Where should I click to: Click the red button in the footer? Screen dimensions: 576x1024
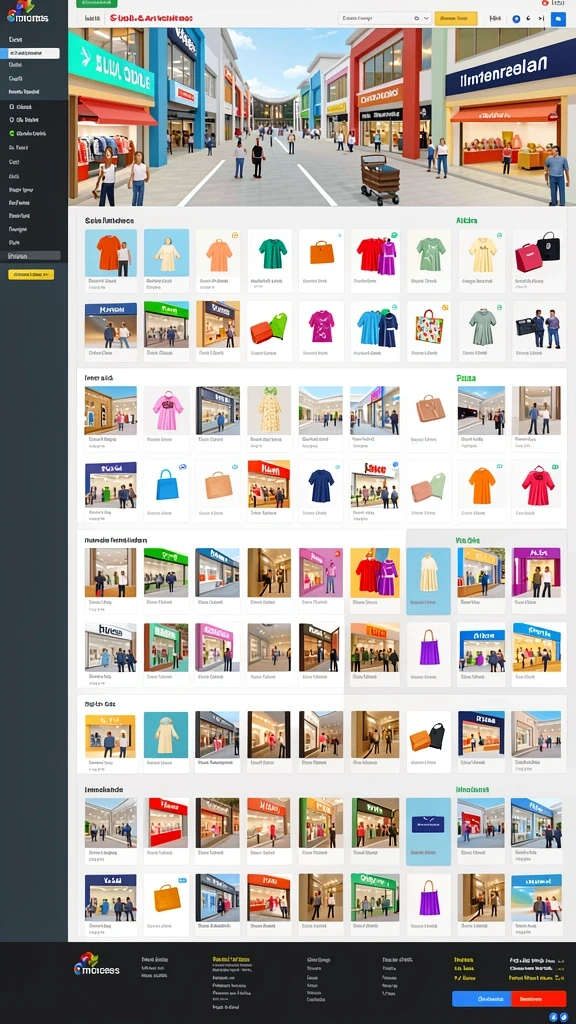pyautogui.click(x=539, y=999)
